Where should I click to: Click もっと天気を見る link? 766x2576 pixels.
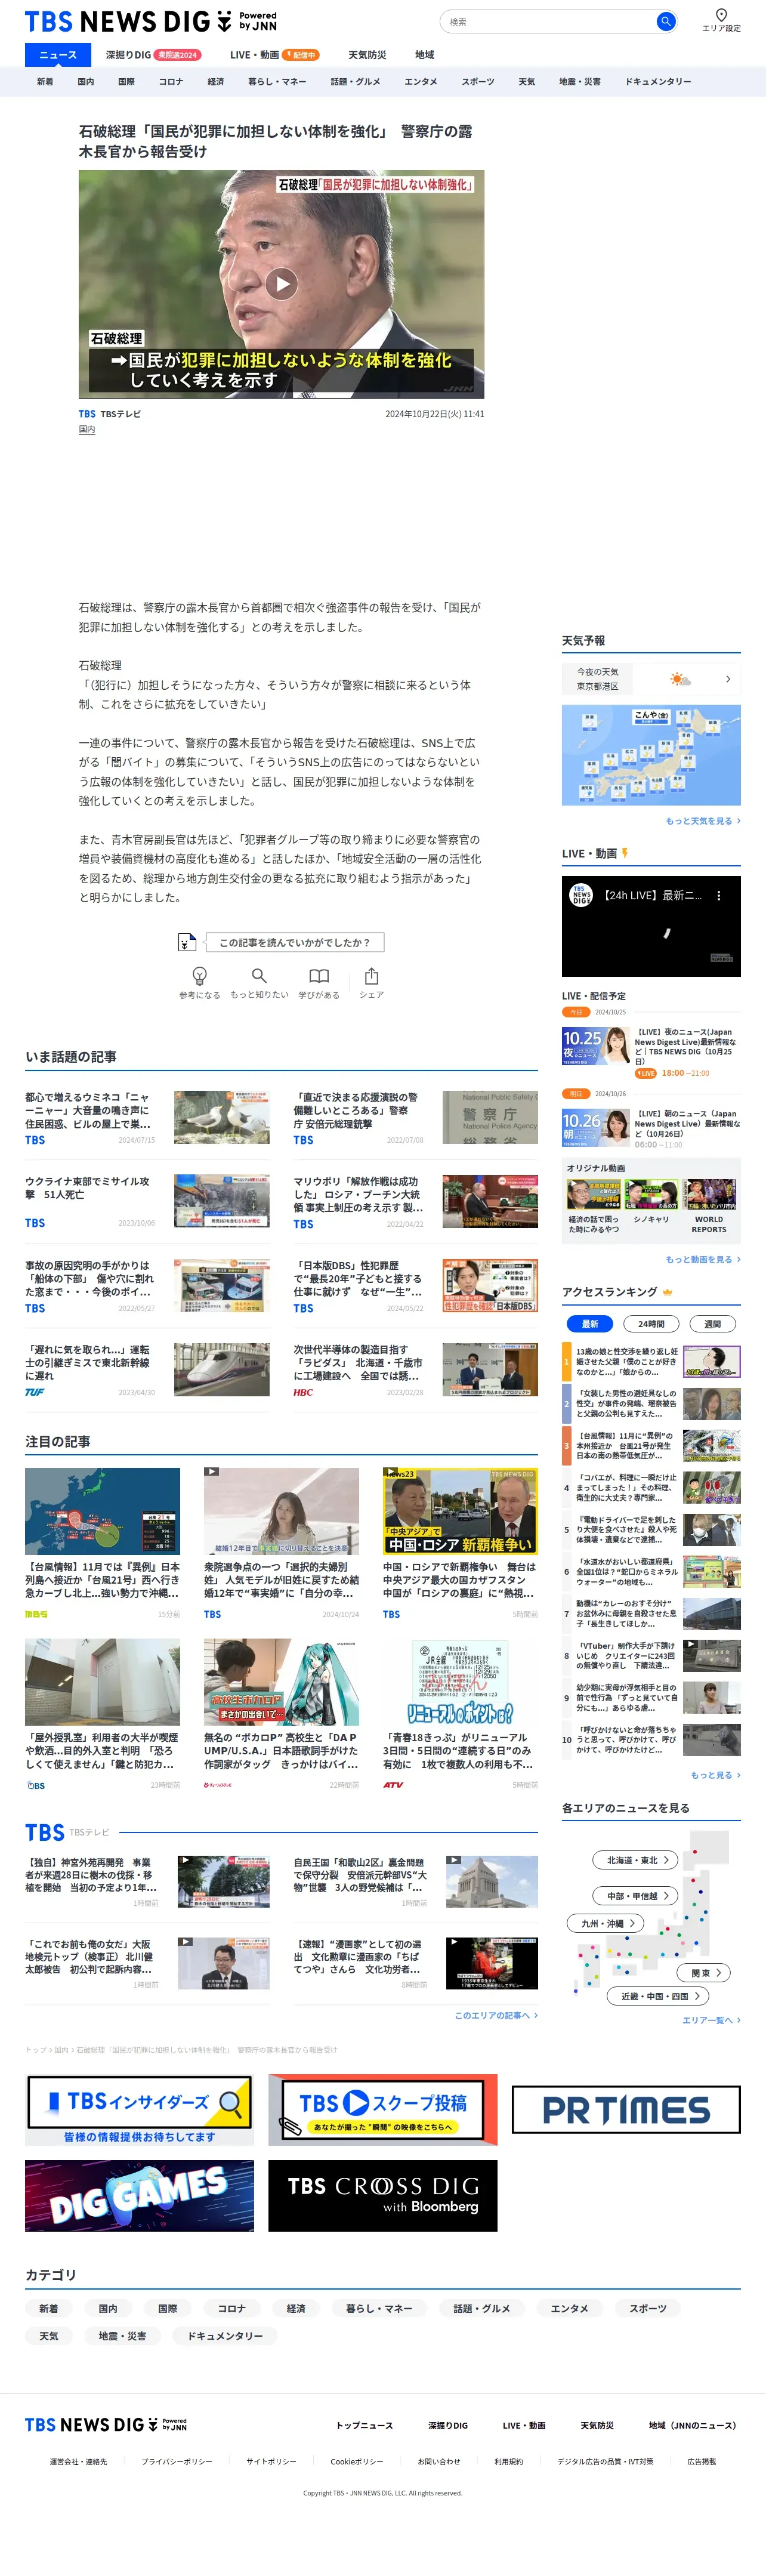click(x=703, y=821)
